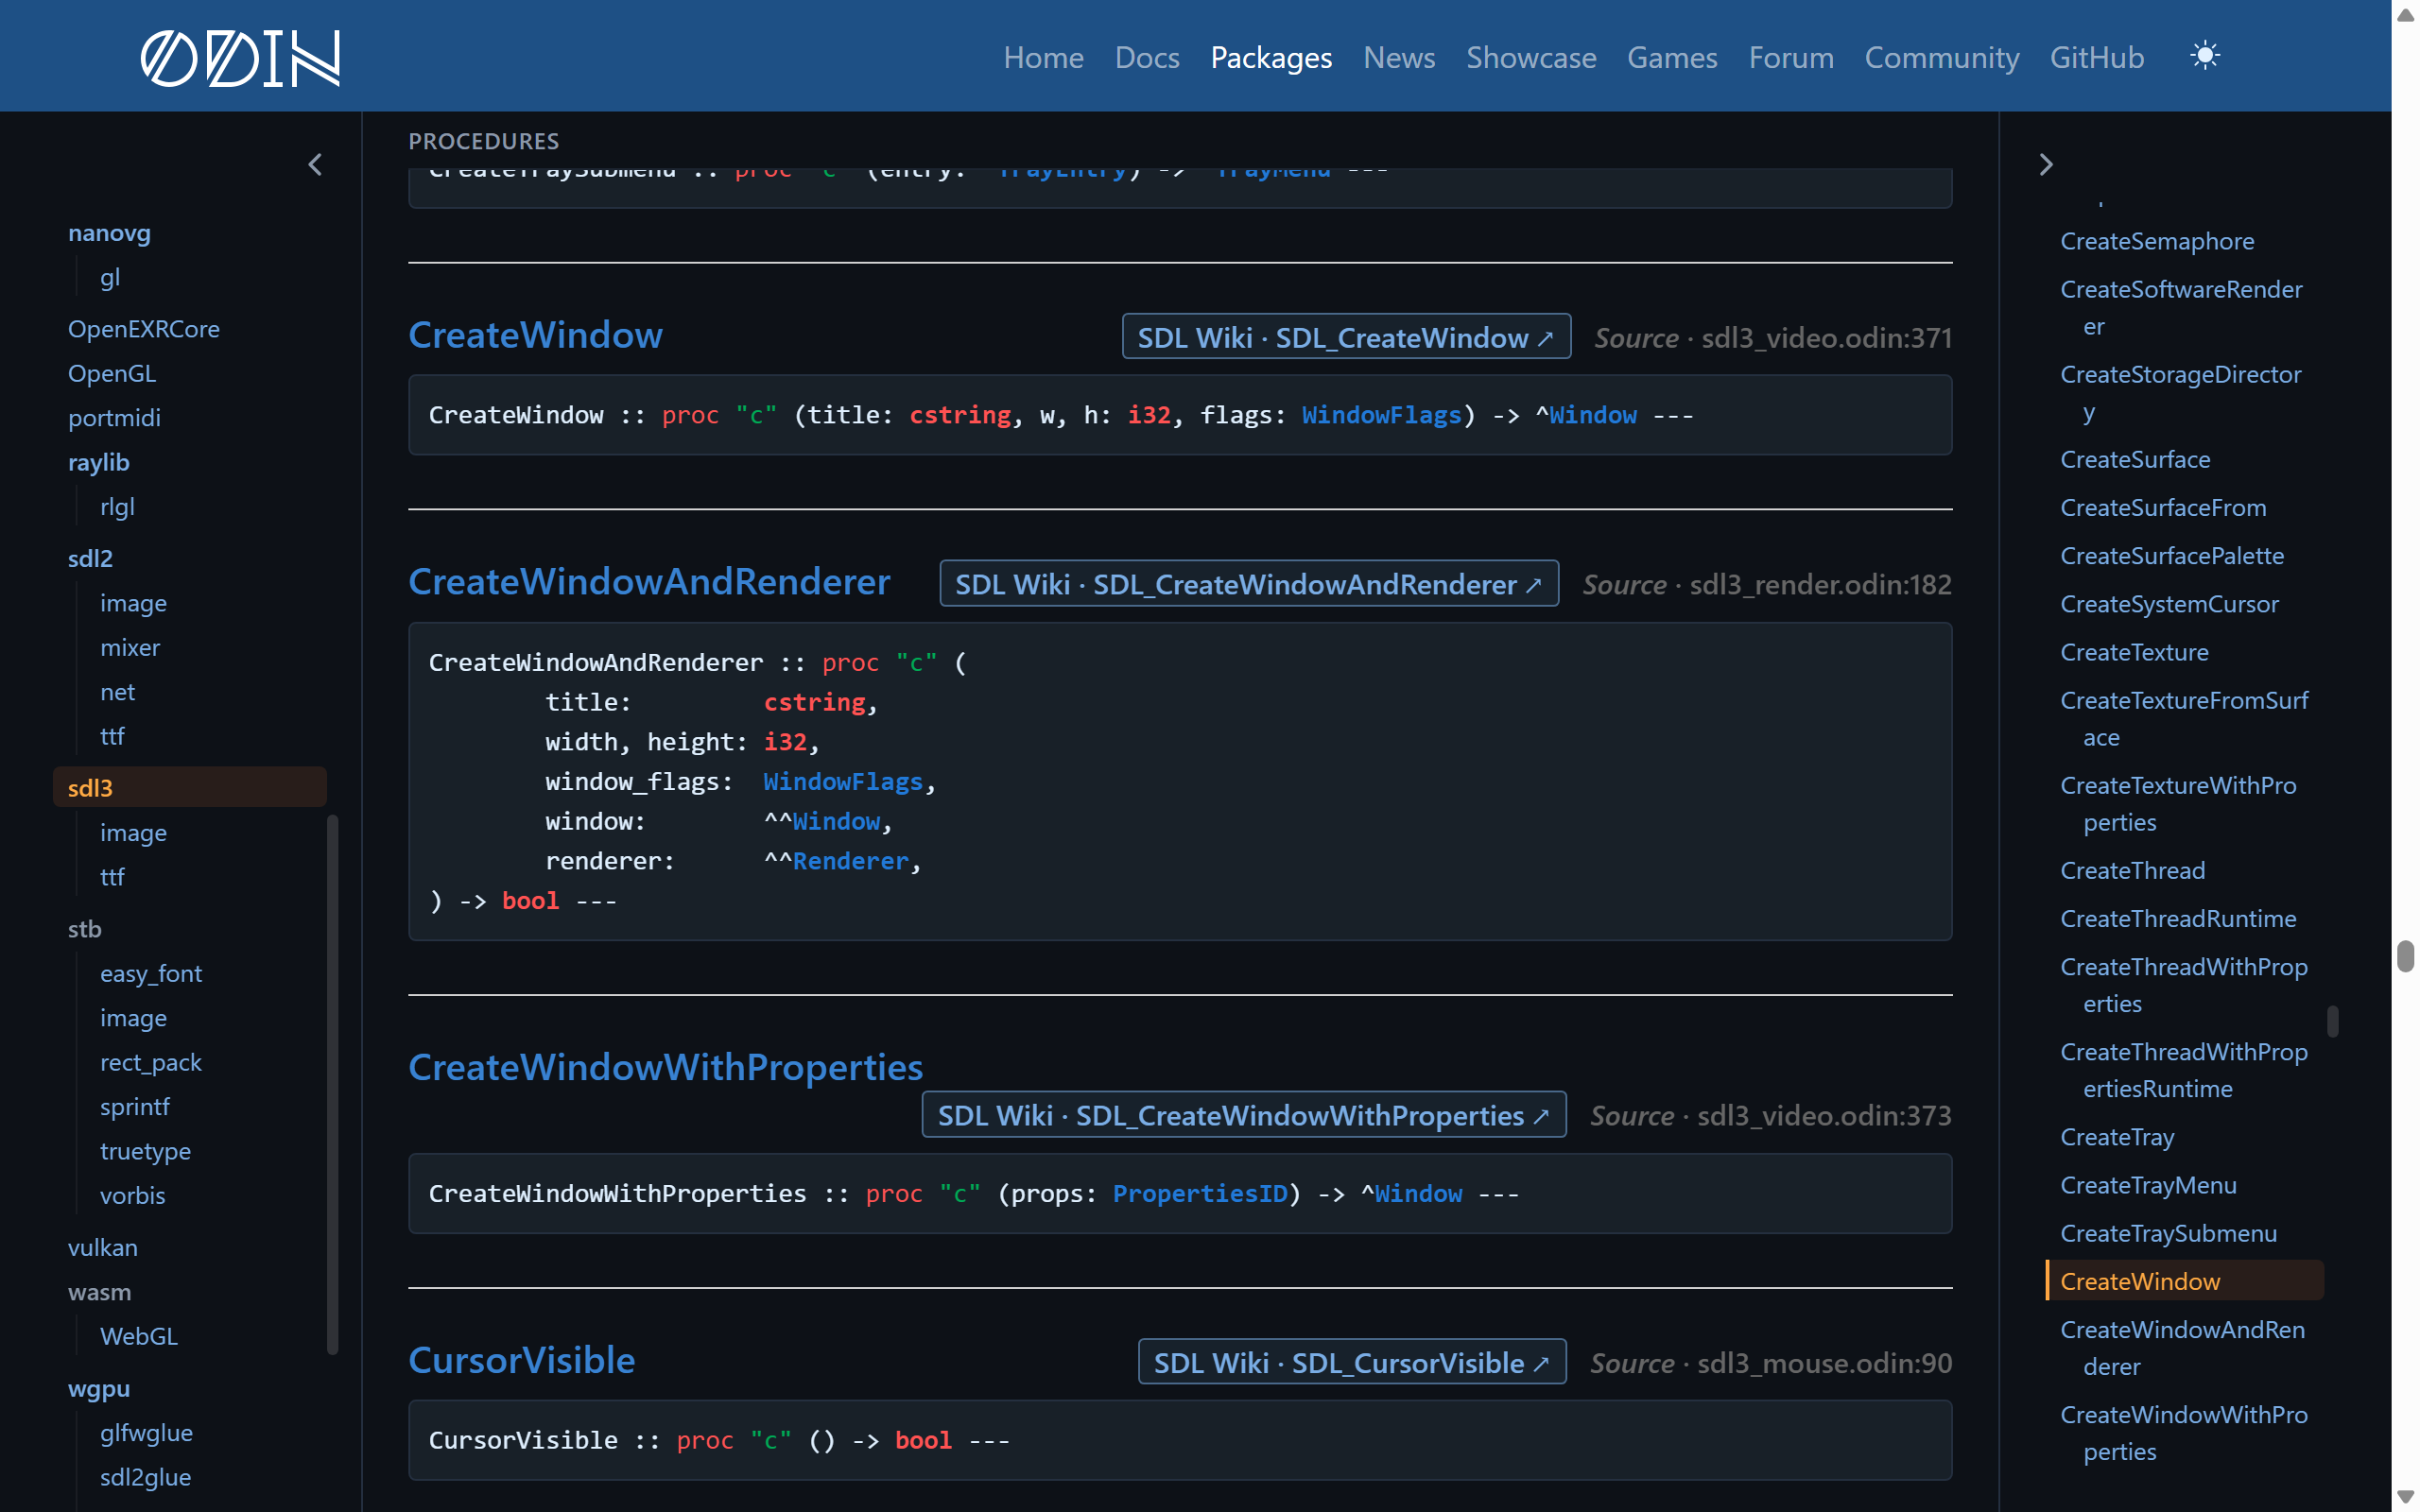Toggle the light/dark theme sun icon
This screenshot has height=1512, width=2420.
(2204, 56)
